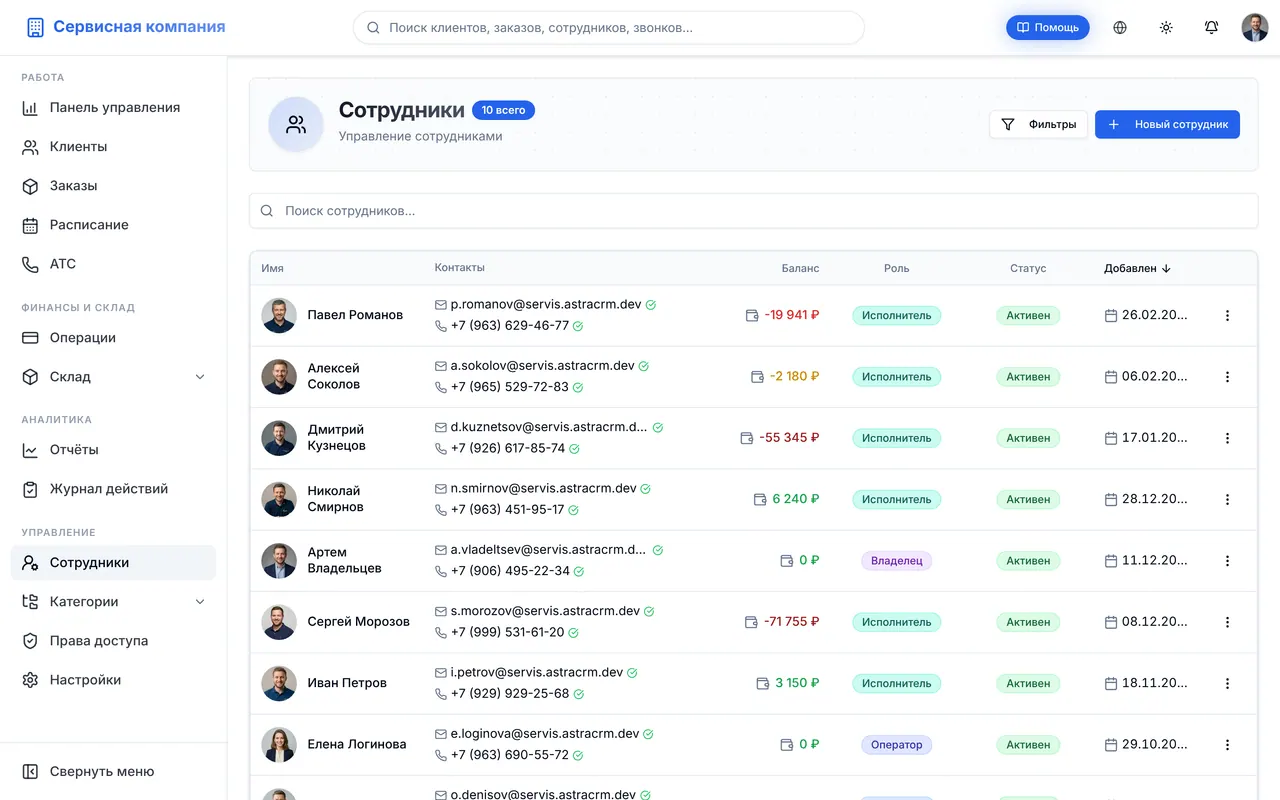Open row actions menu for Артем Владельцев

pos(1227,561)
